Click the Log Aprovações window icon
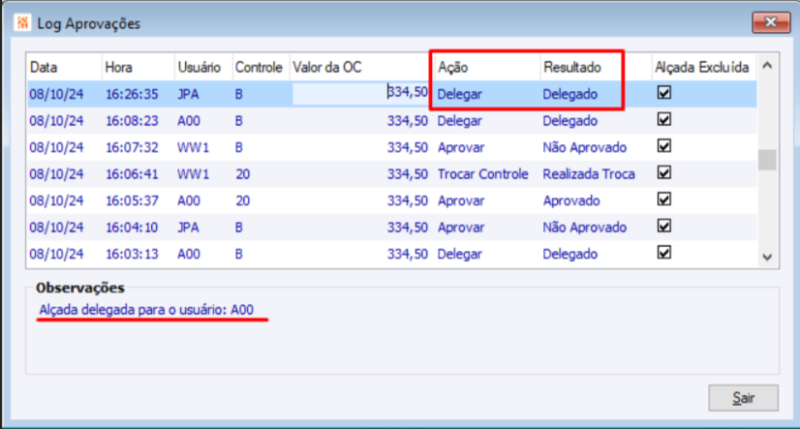Viewport: 800px width, 429px height. click(22, 23)
